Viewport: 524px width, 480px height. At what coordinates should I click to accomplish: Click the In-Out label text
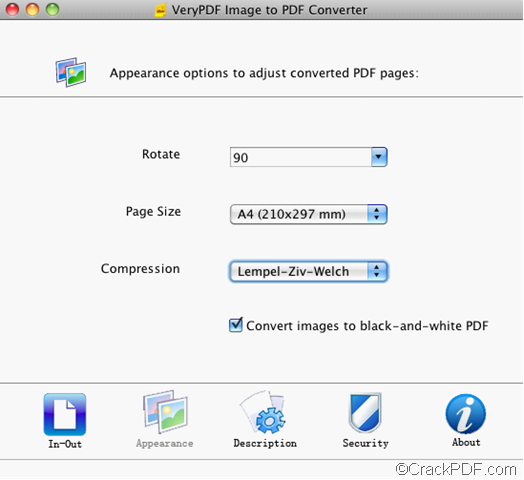pos(65,444)
